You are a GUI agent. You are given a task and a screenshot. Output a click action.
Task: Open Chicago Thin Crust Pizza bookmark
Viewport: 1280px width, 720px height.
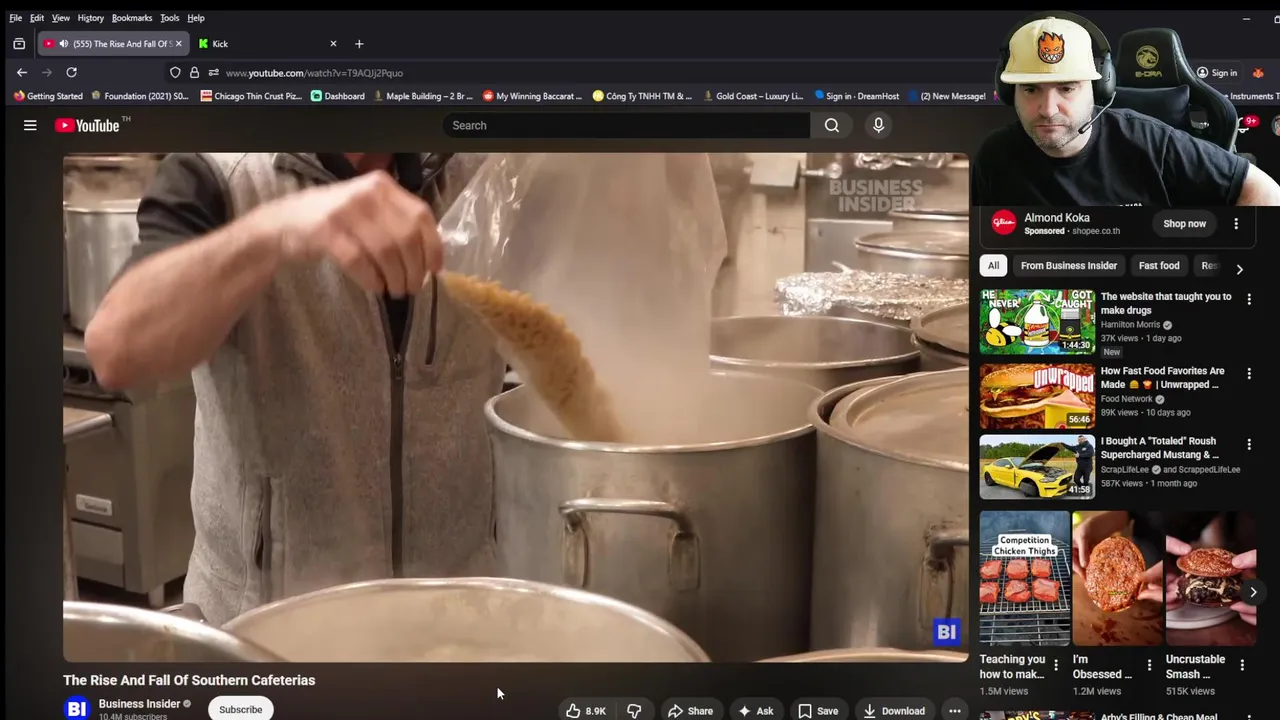tap(251, 96)
